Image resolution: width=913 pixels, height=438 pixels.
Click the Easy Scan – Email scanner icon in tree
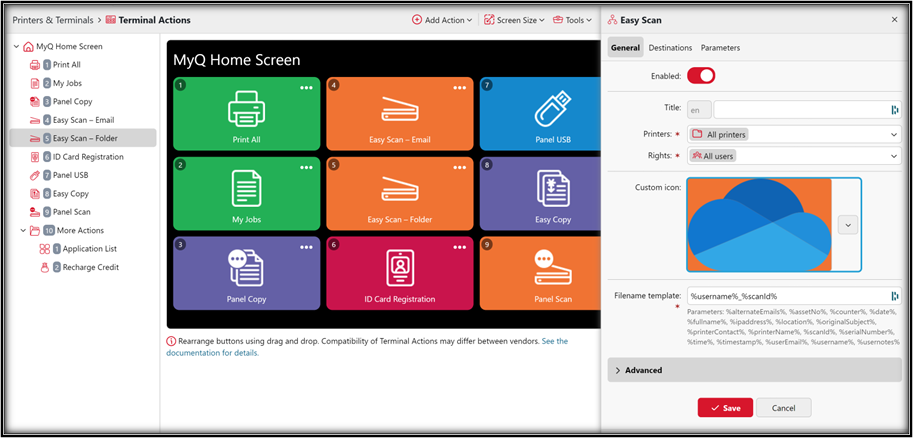(x=35, y=120)
